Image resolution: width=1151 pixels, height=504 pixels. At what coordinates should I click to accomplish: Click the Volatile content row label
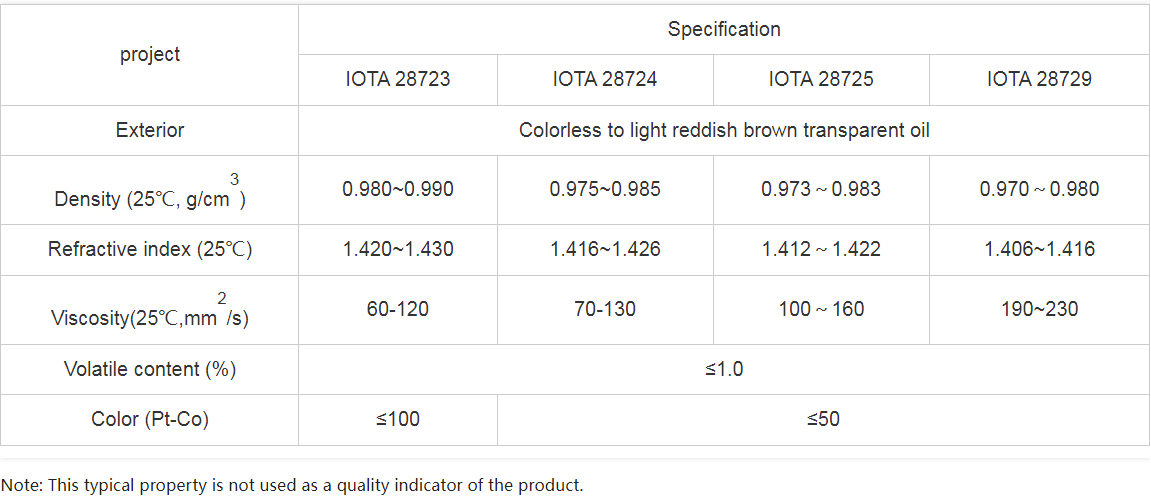point(150,369)
